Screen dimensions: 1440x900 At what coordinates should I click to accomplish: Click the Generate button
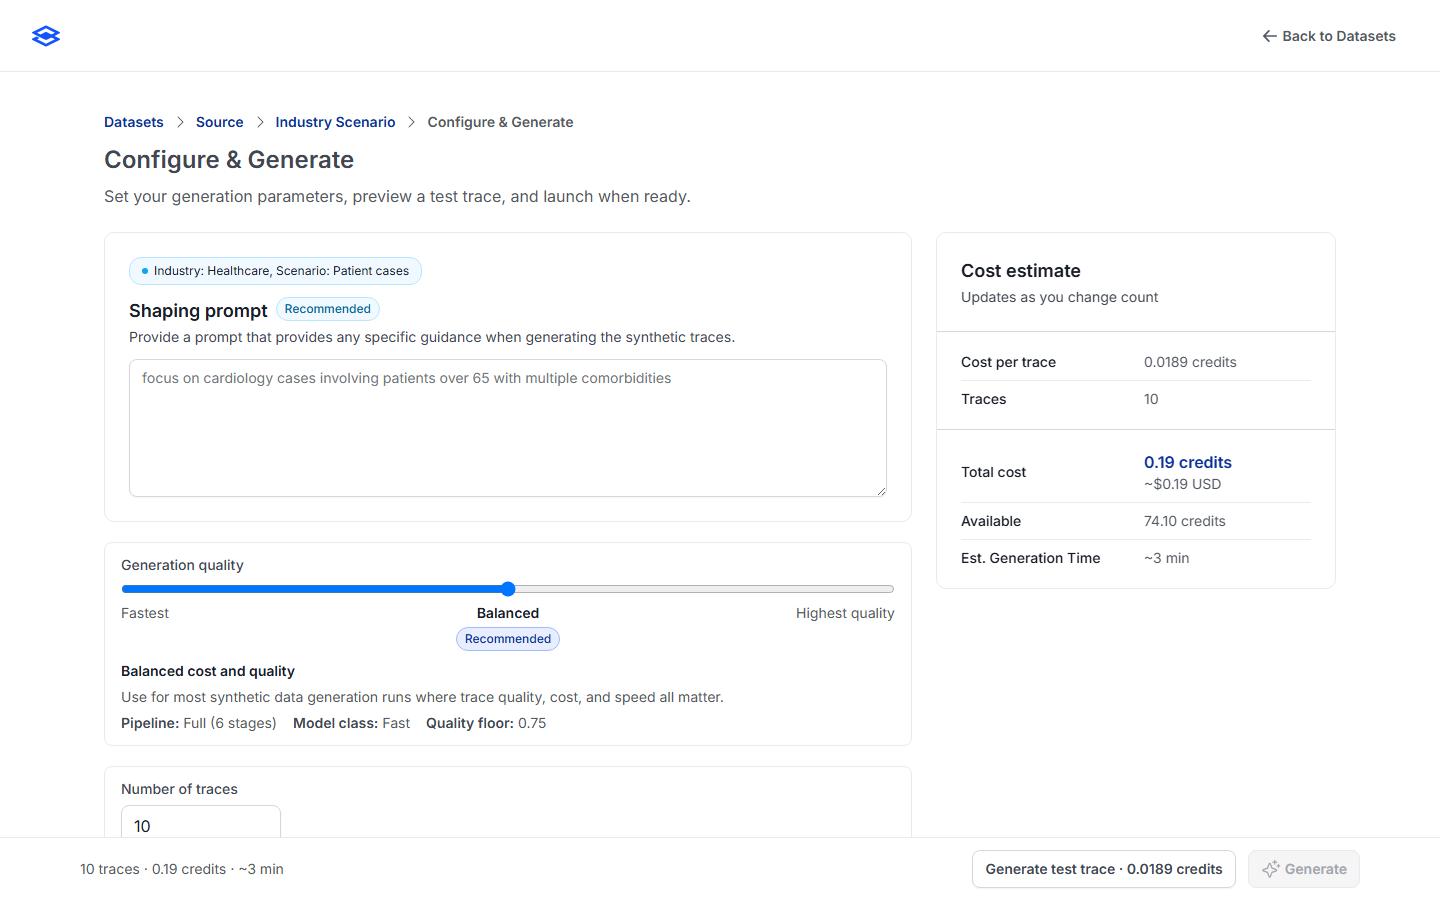[1304, 869]
